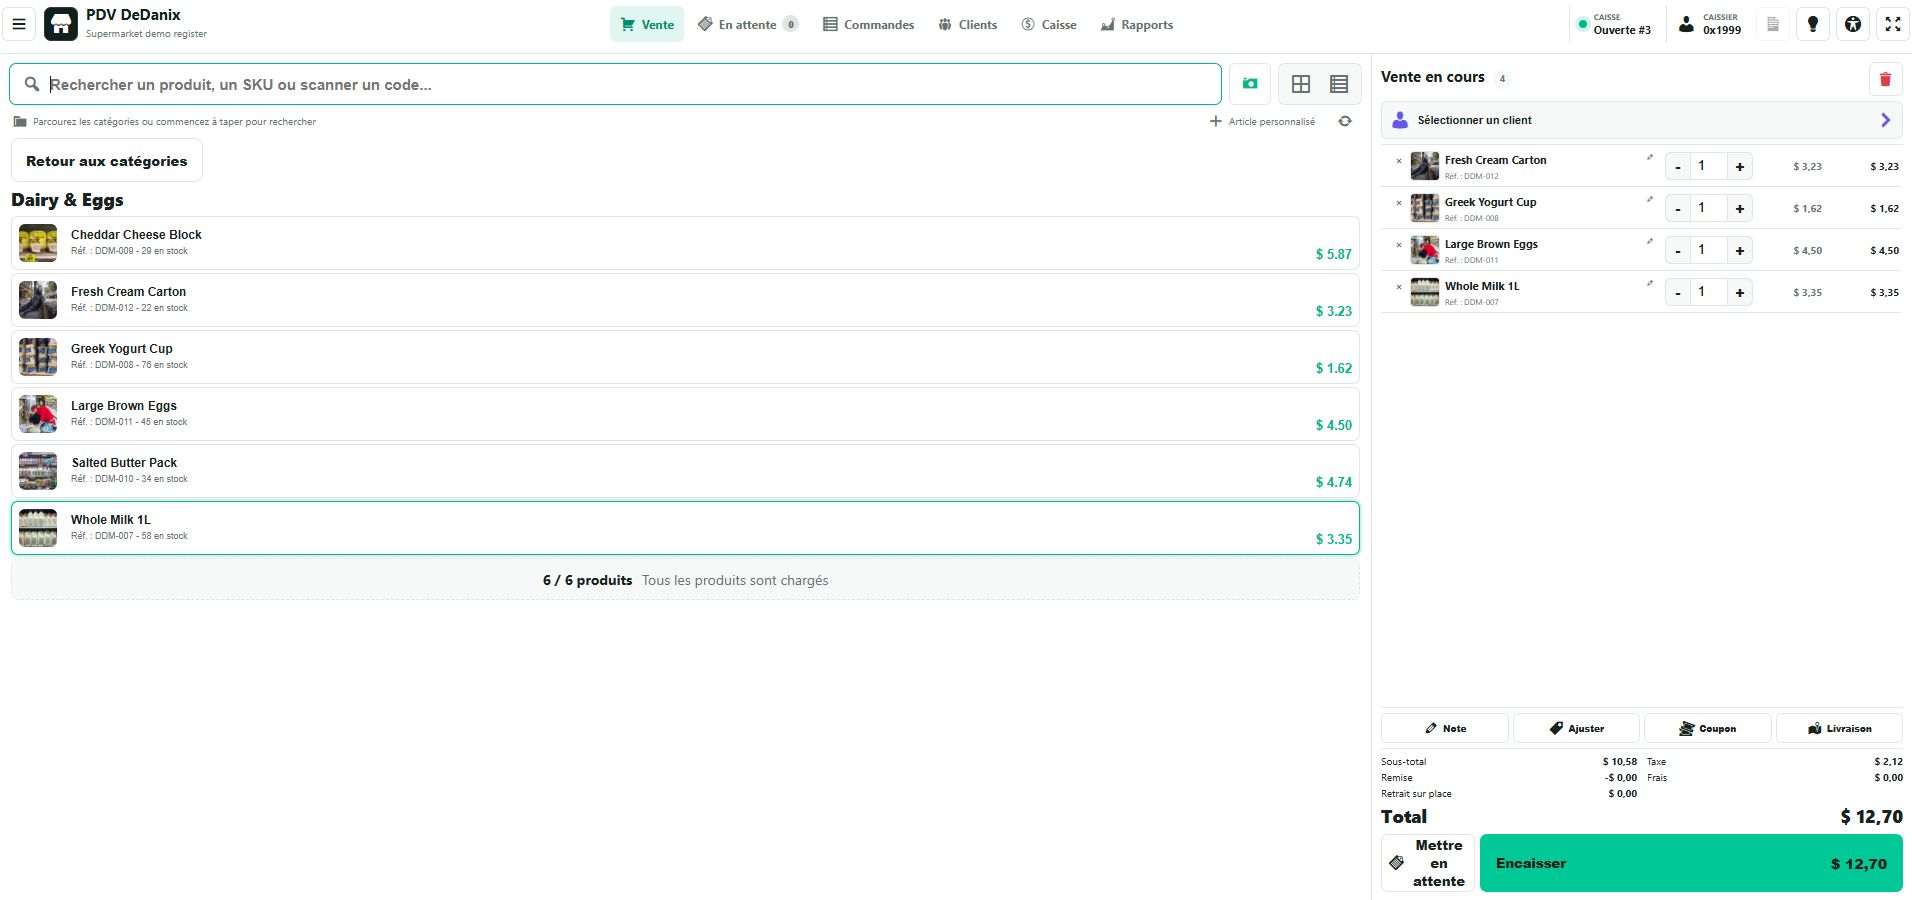
Task: Add Large Brown Eggs from product list
Action: (x=685, y=414)
